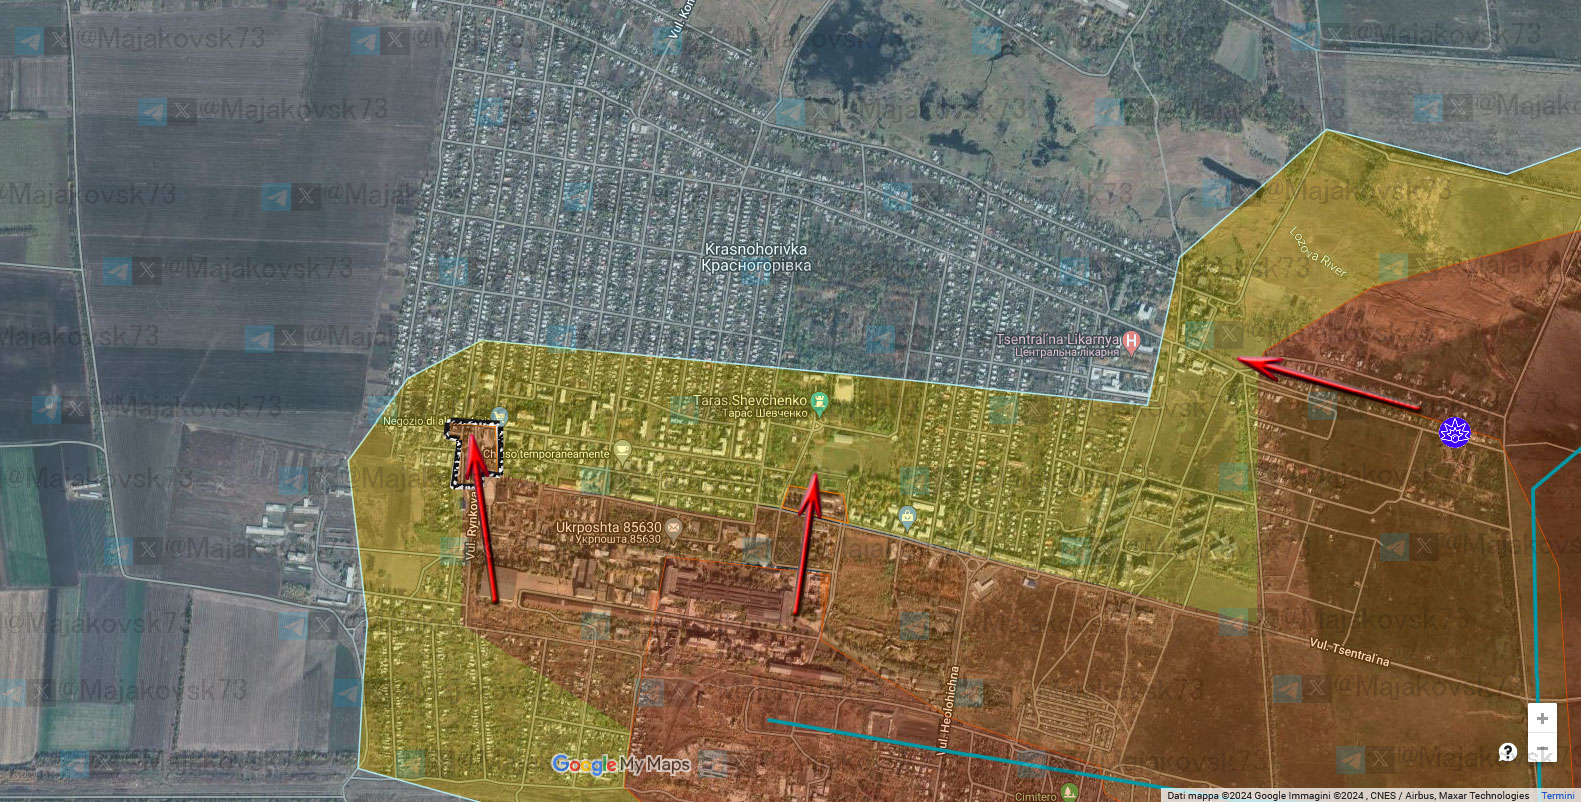Open the help question mark icon
1581x802 pixels.
click(1508, 752)
